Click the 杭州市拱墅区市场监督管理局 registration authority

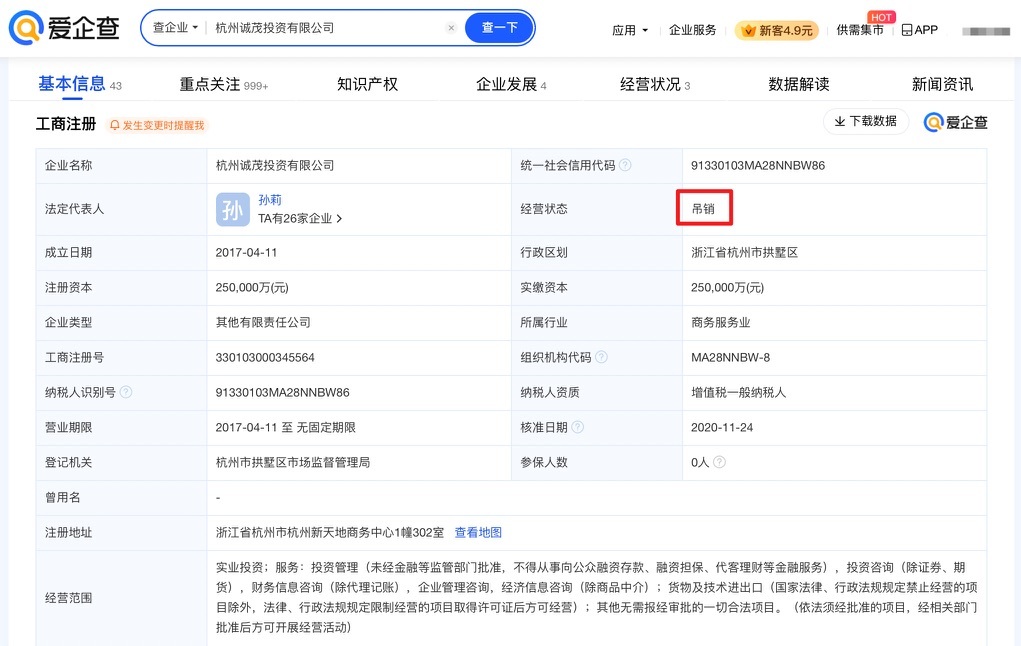pos(293,462)
